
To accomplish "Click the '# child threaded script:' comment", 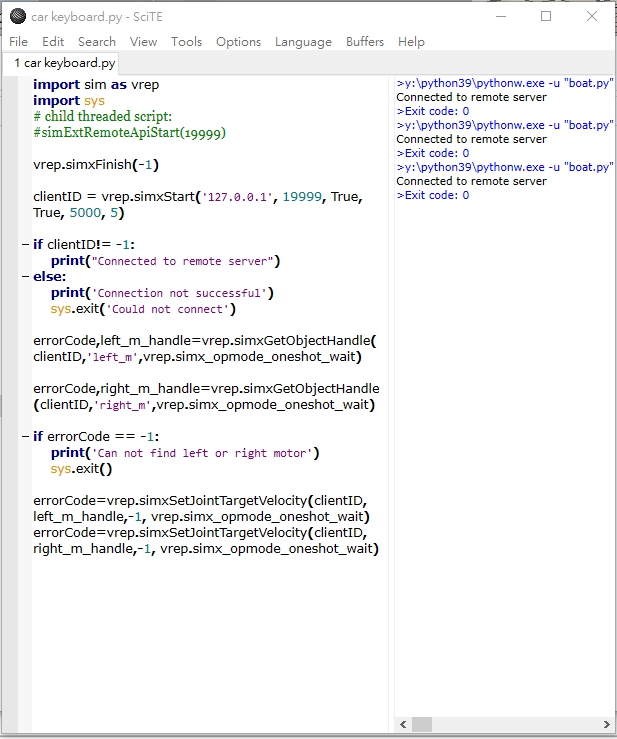I will pyautogui.click(x=102, y=116).
